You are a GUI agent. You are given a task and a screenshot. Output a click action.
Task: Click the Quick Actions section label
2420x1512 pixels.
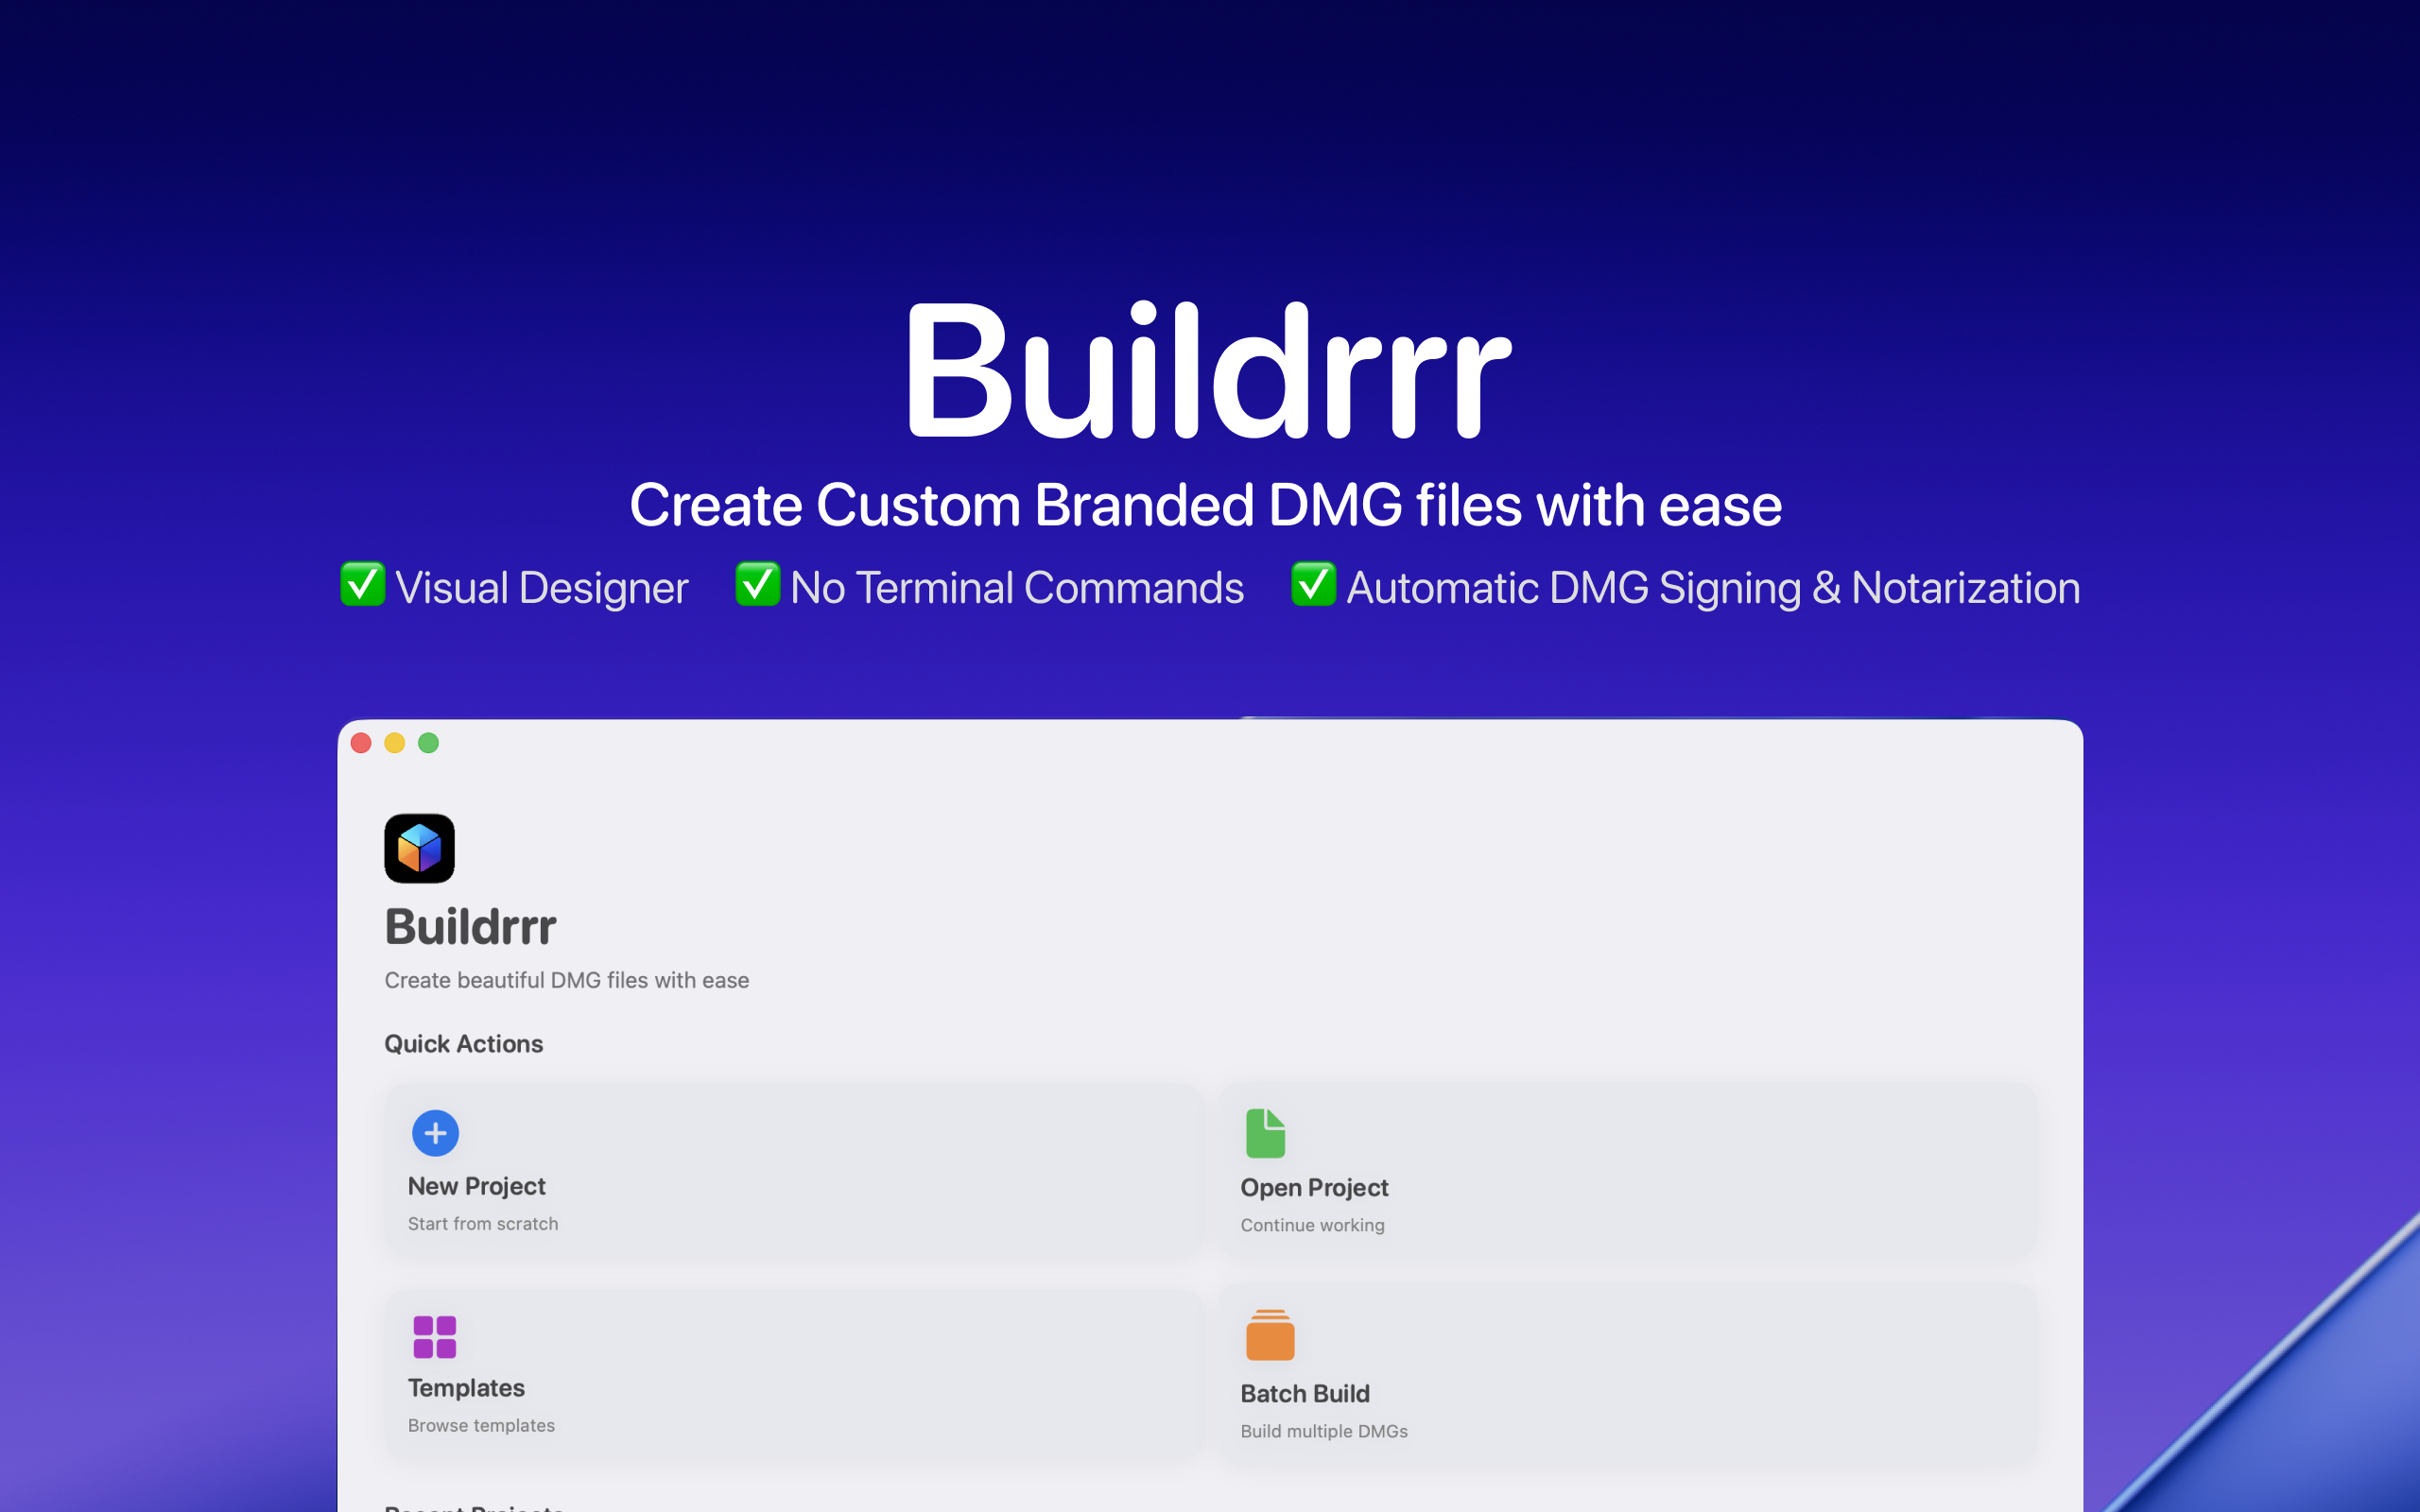click(463, 1043)
